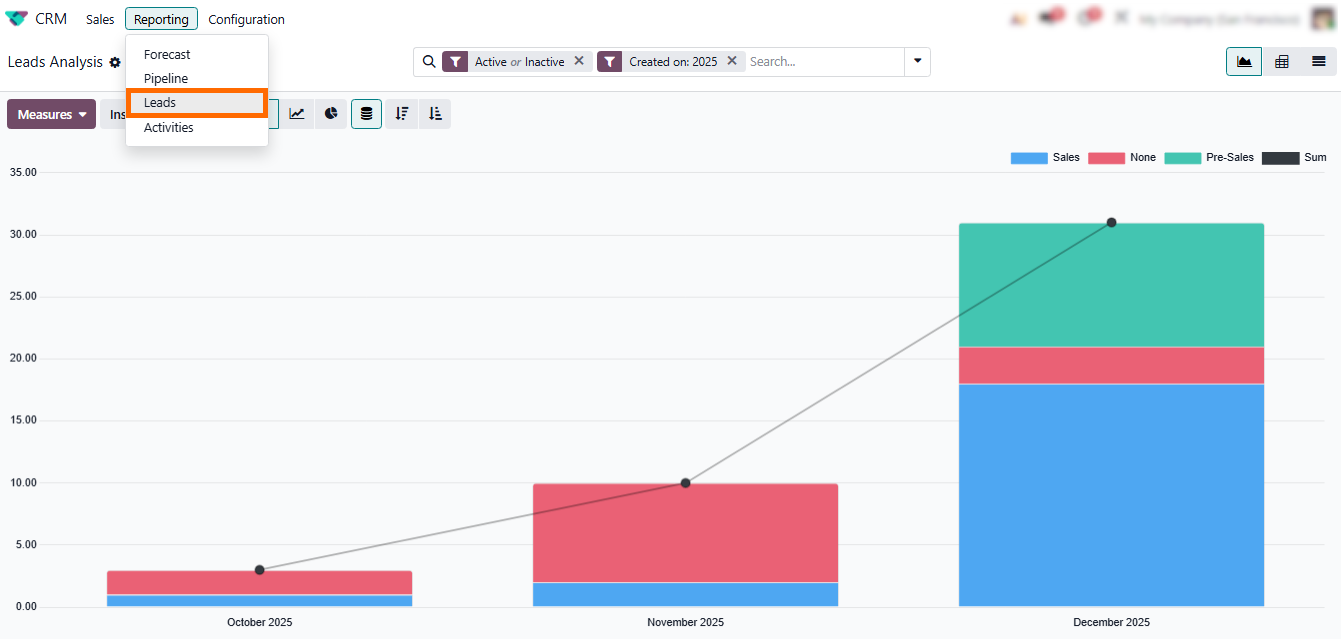The image size is (1341, 639).
Task: Open the pivot table view
Action: coord(1281,62)
